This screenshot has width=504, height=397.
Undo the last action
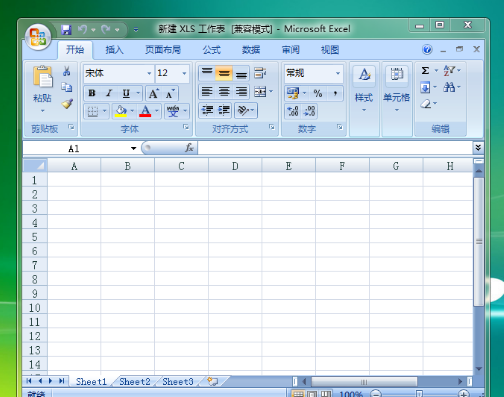pos(82,30)
